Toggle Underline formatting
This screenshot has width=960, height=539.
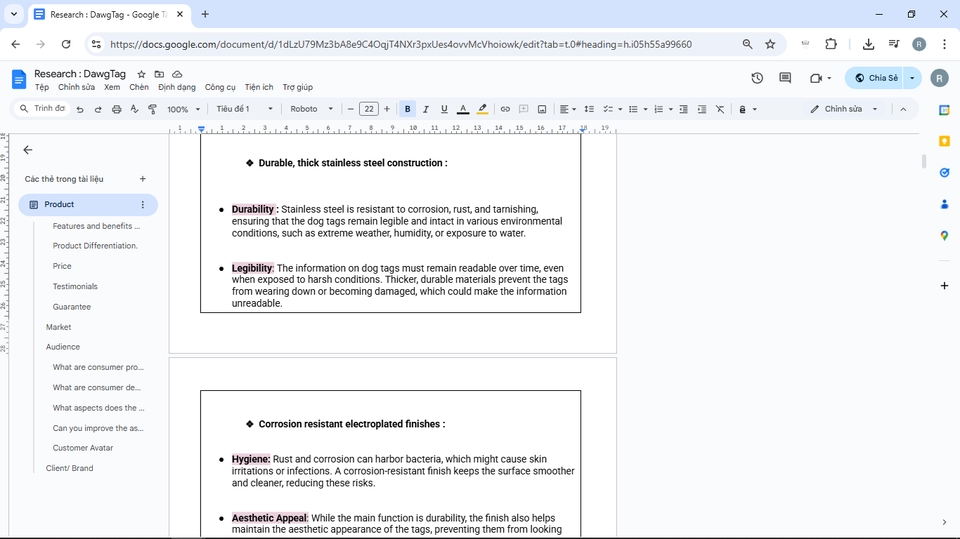pyautogui.click(x=444, y=109)
